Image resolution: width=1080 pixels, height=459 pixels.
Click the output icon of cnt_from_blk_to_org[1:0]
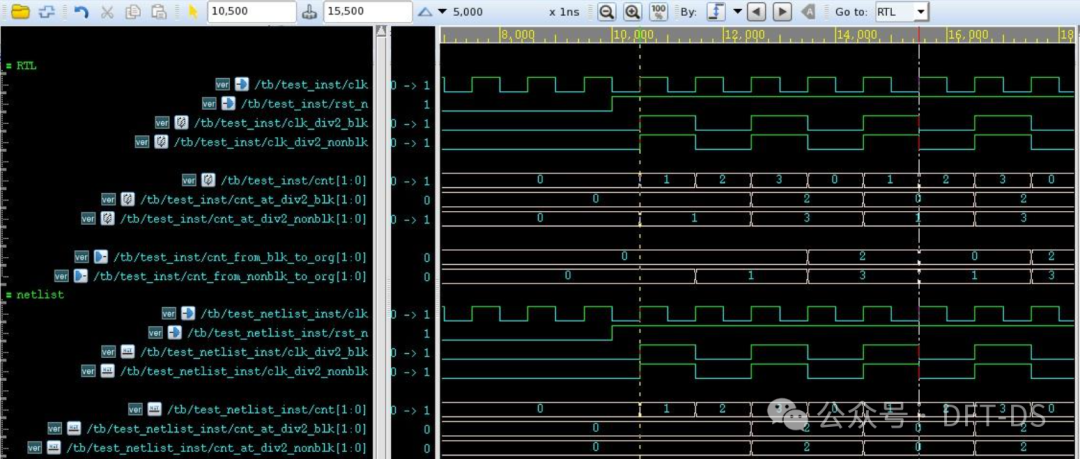pos(101,257)
